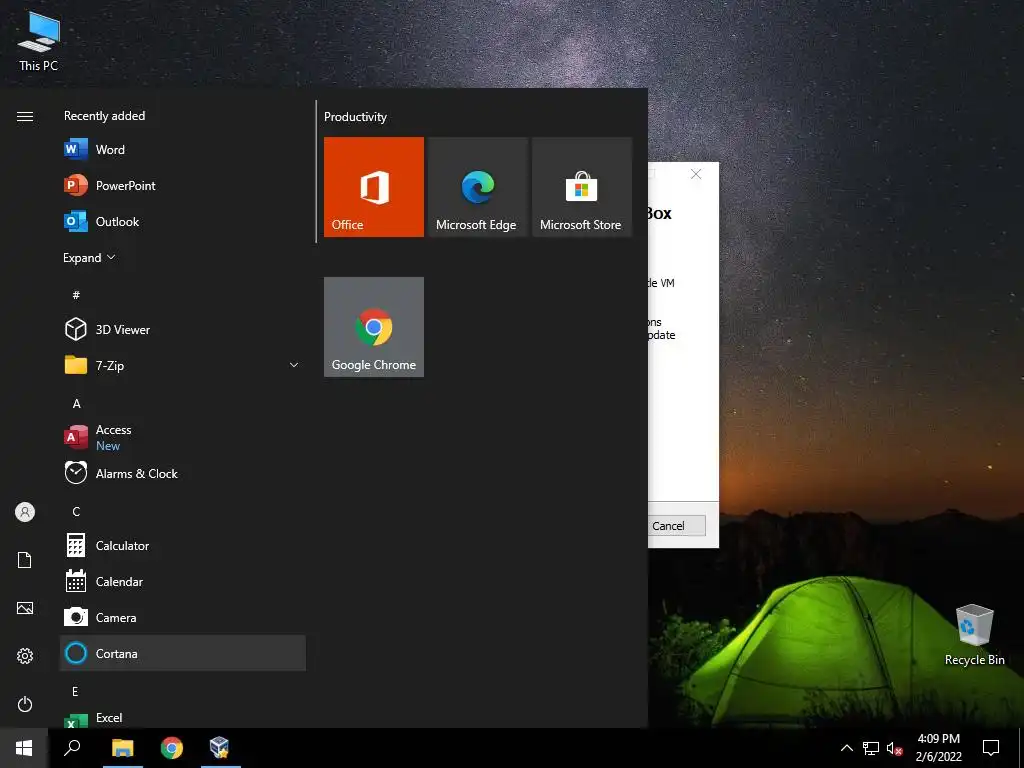Viewport: 1024px width, 768px height.
Task: Open taskbar Search magnifier
Action: [x=72, y=748]
